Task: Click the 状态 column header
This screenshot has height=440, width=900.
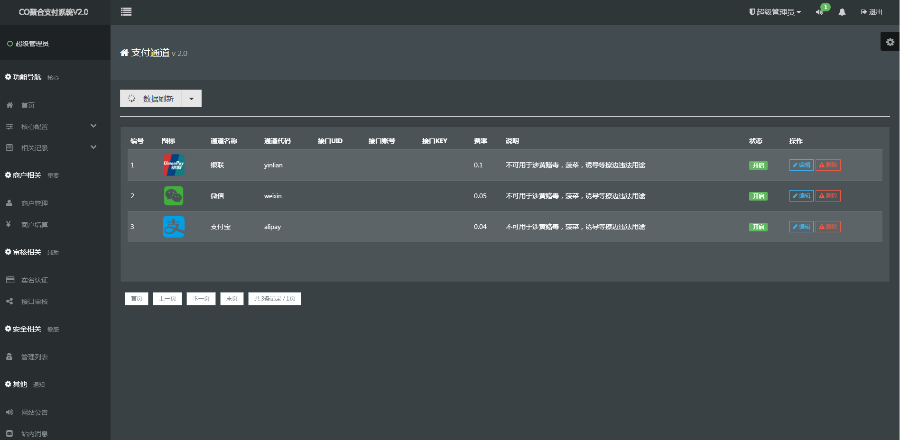Action: point(755,141)
